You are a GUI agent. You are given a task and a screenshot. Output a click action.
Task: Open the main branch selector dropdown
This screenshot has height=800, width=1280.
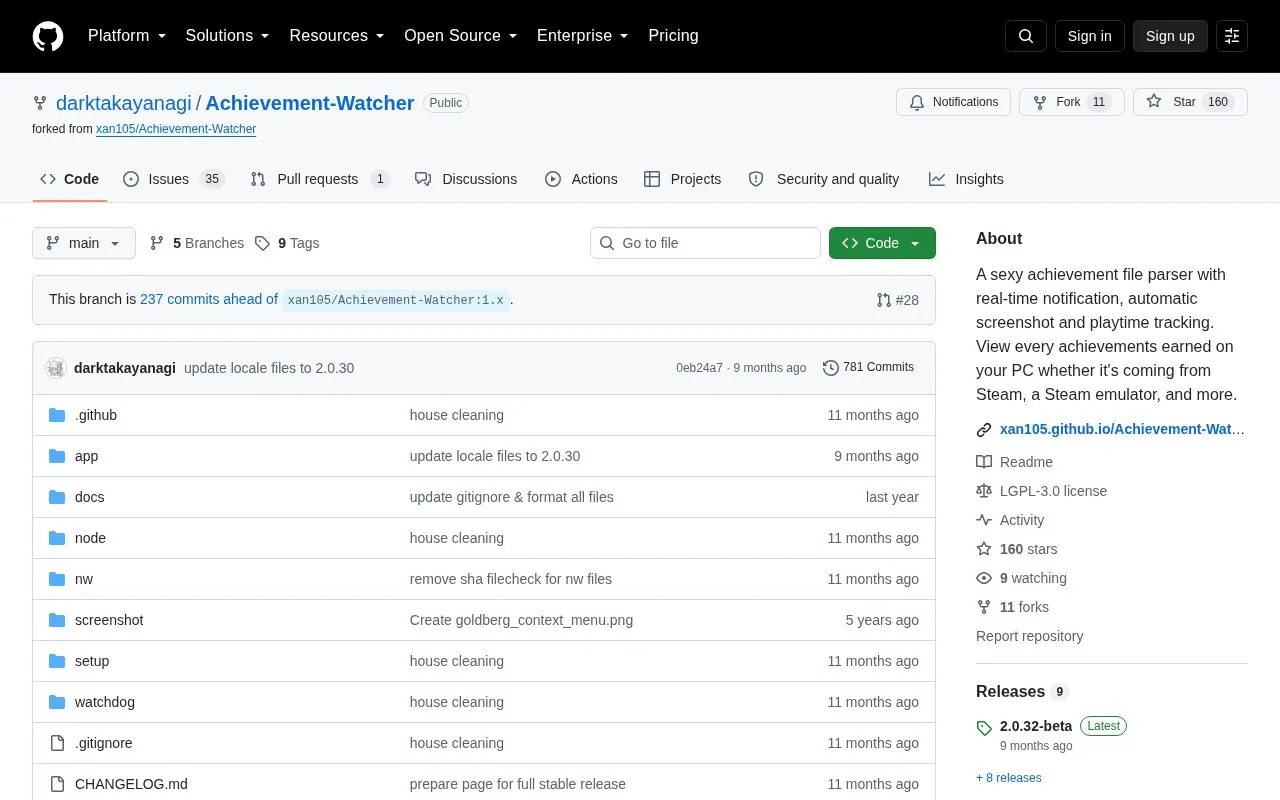click(84, 243)
